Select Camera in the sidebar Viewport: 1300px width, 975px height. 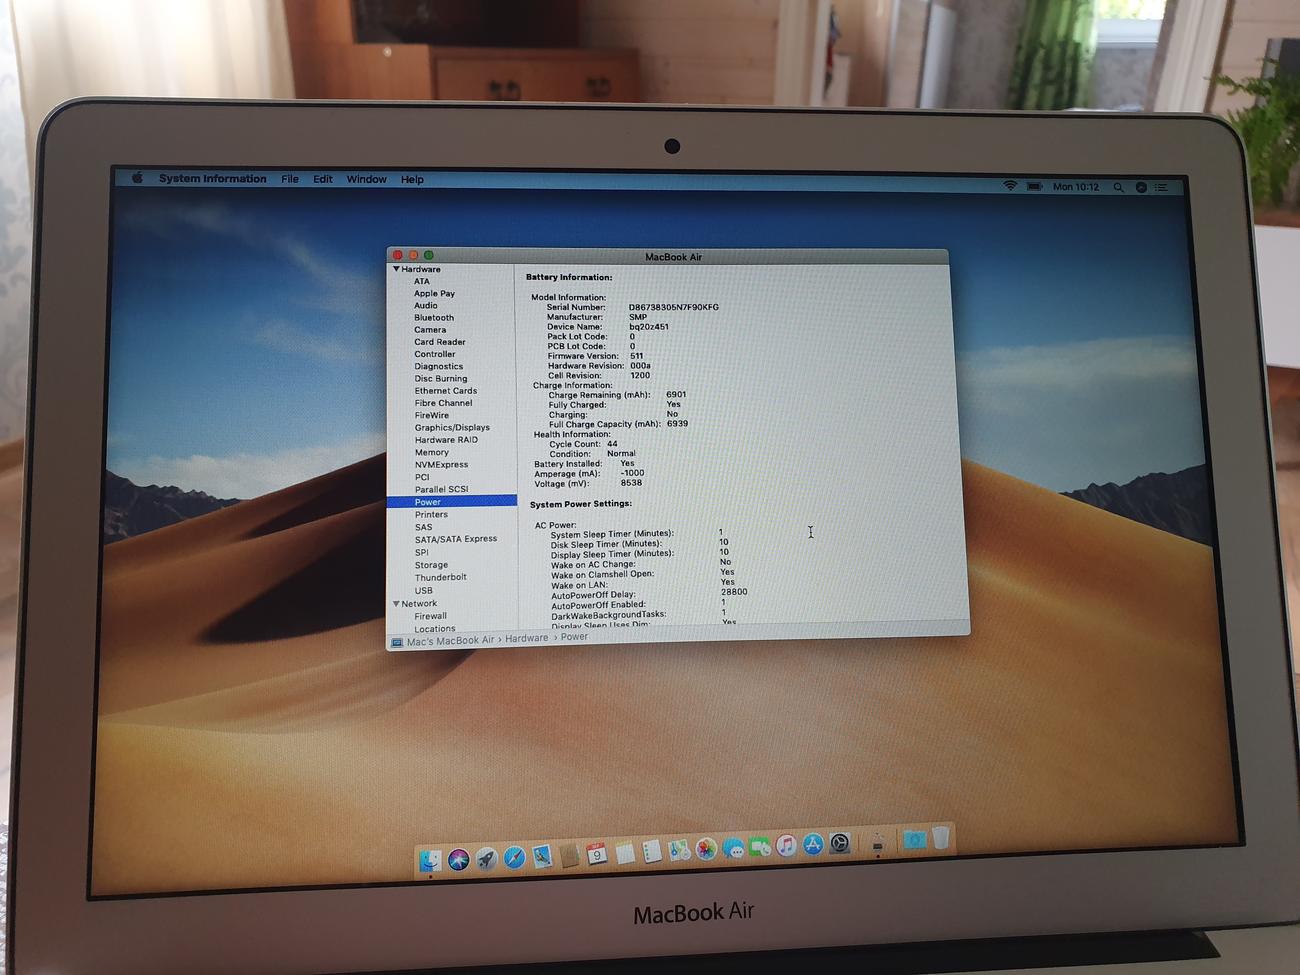click(x=430, y=330)
